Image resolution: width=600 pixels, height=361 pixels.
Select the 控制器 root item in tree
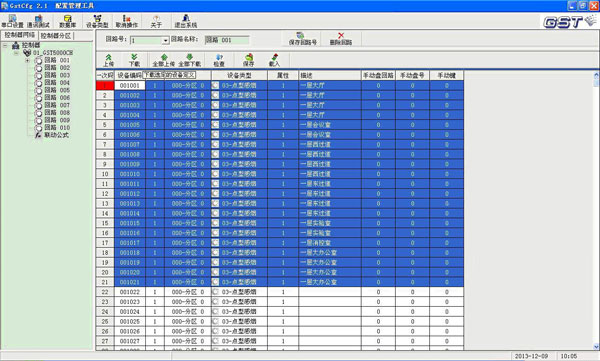click(x=31, y=45)
